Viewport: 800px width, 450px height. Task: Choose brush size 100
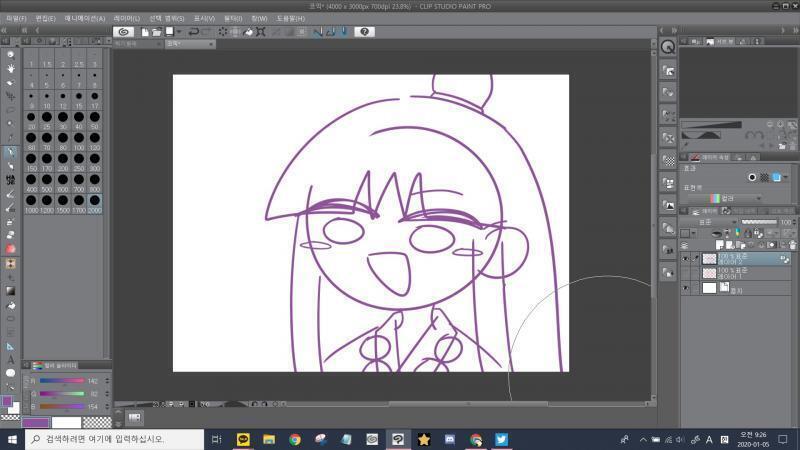point(79,141)
